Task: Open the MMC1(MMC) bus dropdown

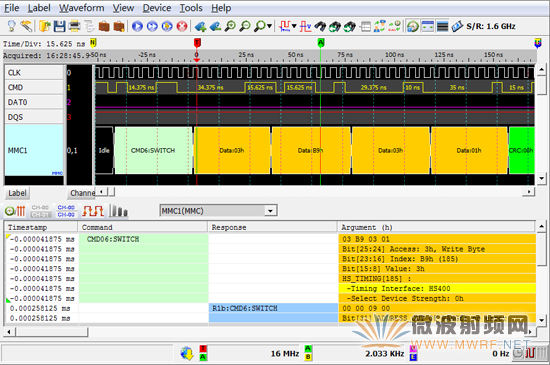Action: point(218,211)
